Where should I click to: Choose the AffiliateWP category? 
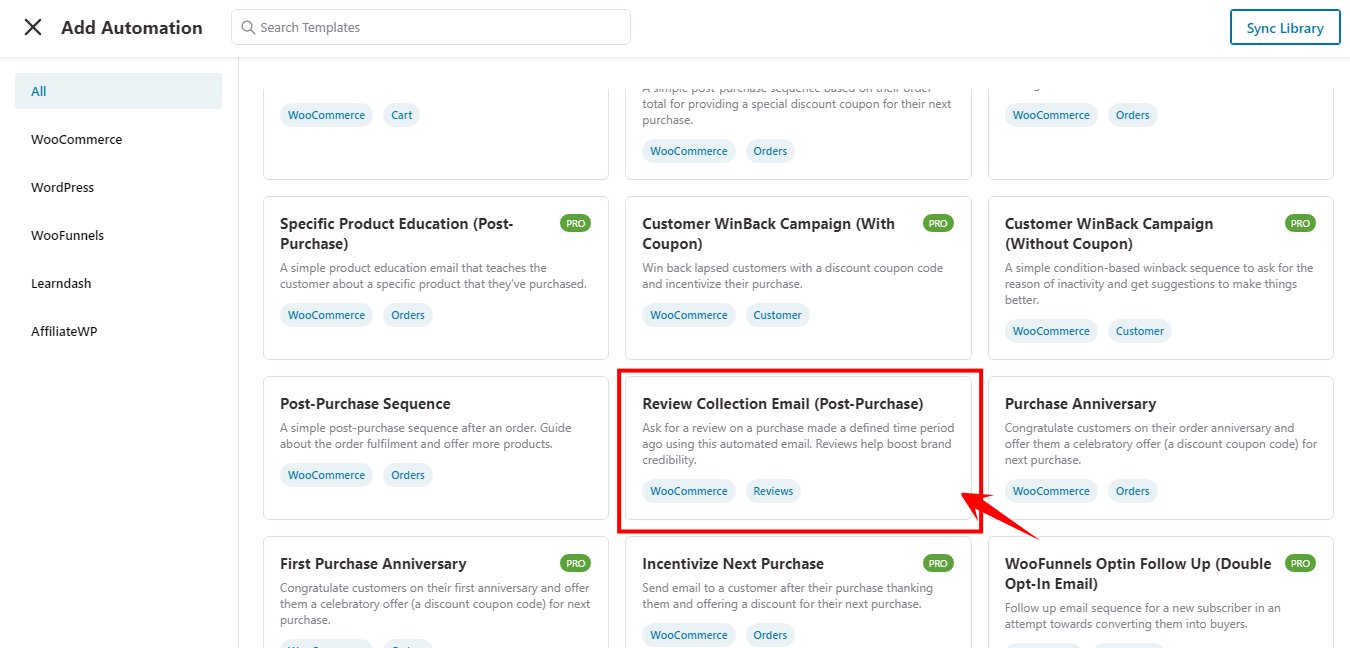point(64,331)
